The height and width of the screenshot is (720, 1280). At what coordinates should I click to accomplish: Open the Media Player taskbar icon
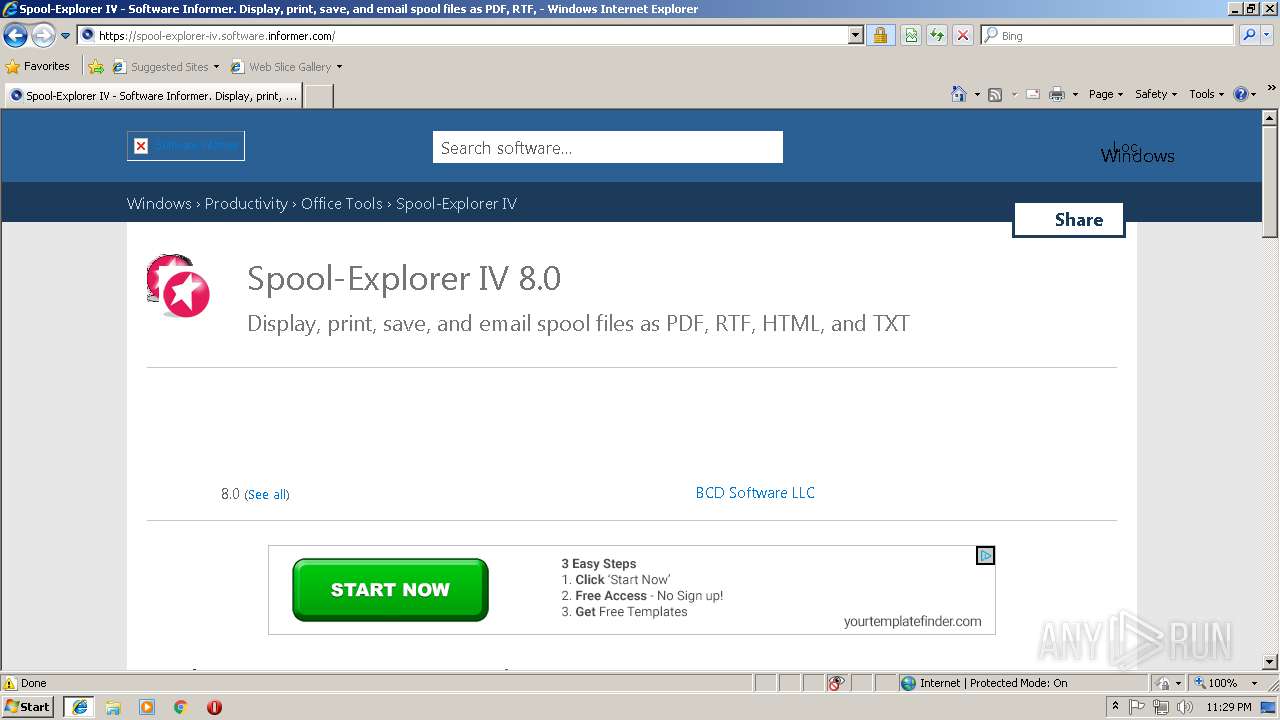(x=147, y=707)
